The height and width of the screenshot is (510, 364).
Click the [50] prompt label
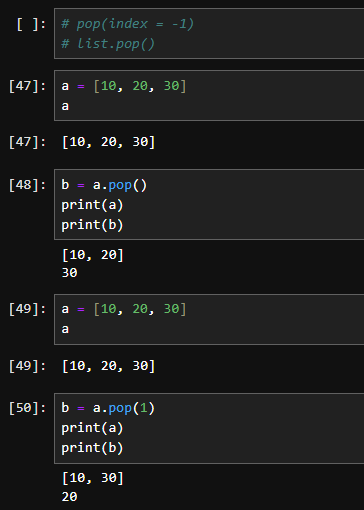pos(27,408)
